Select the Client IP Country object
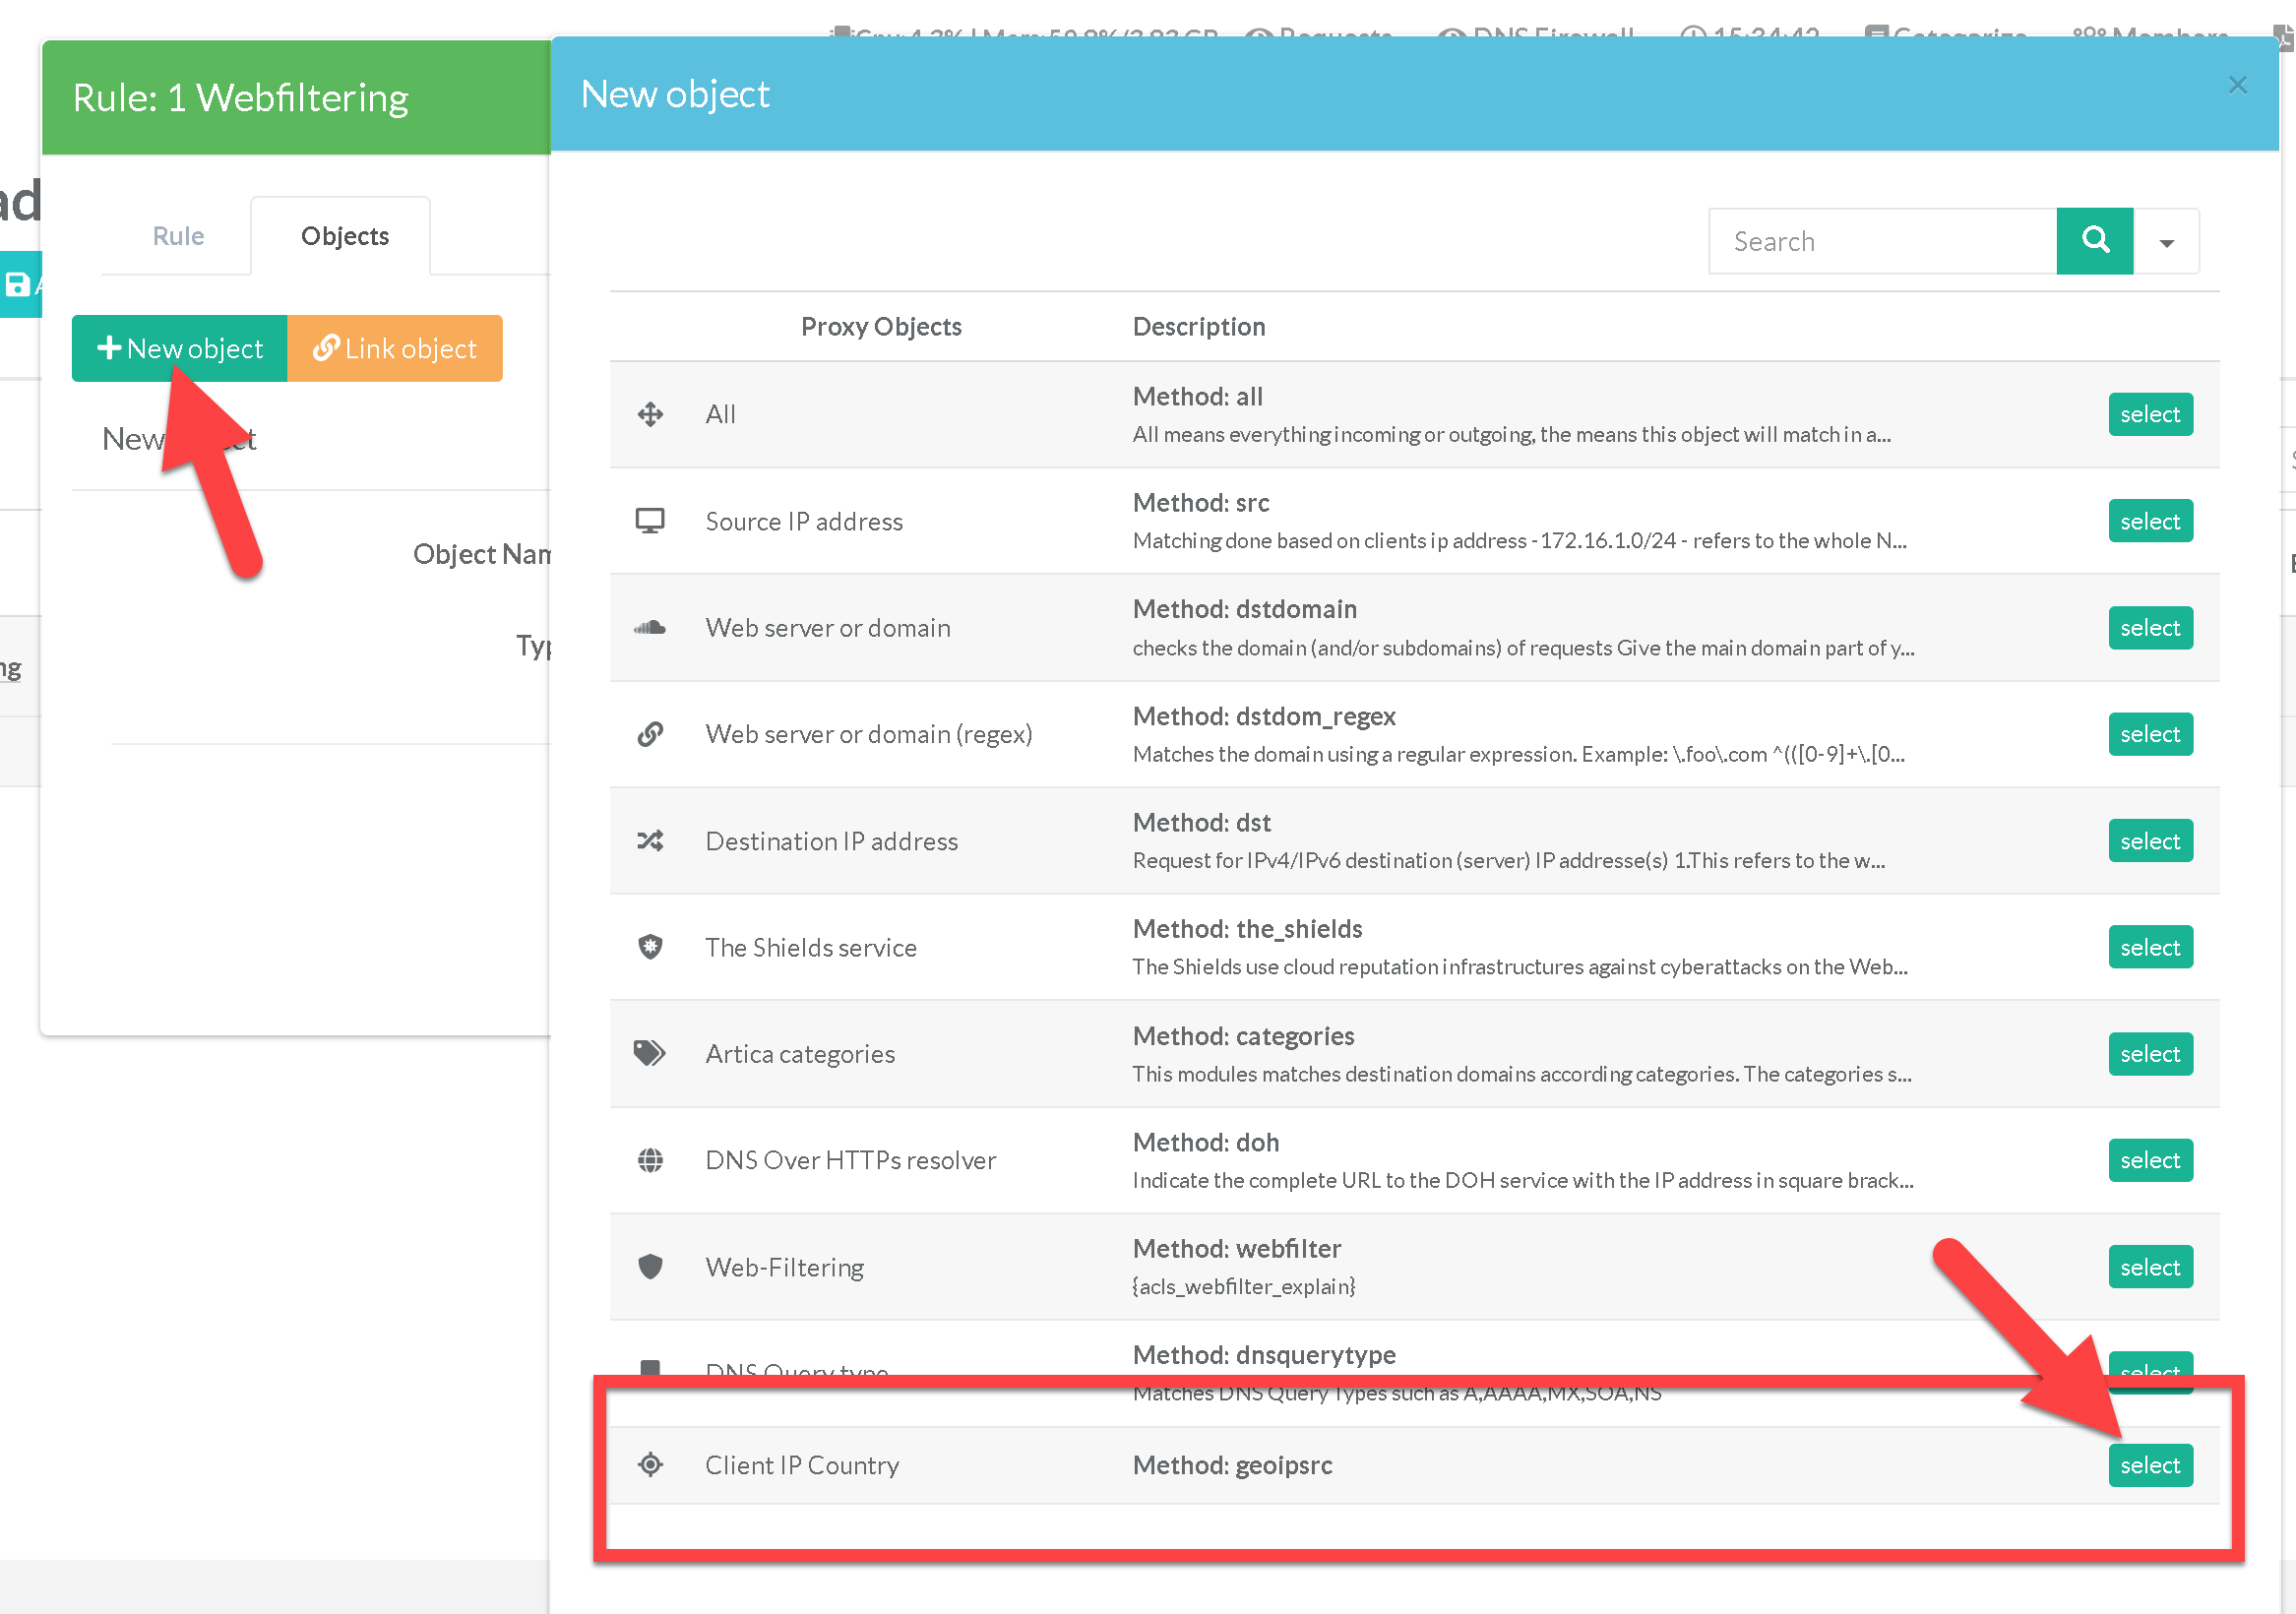The image size is (2296, 1614). 2149,1465
